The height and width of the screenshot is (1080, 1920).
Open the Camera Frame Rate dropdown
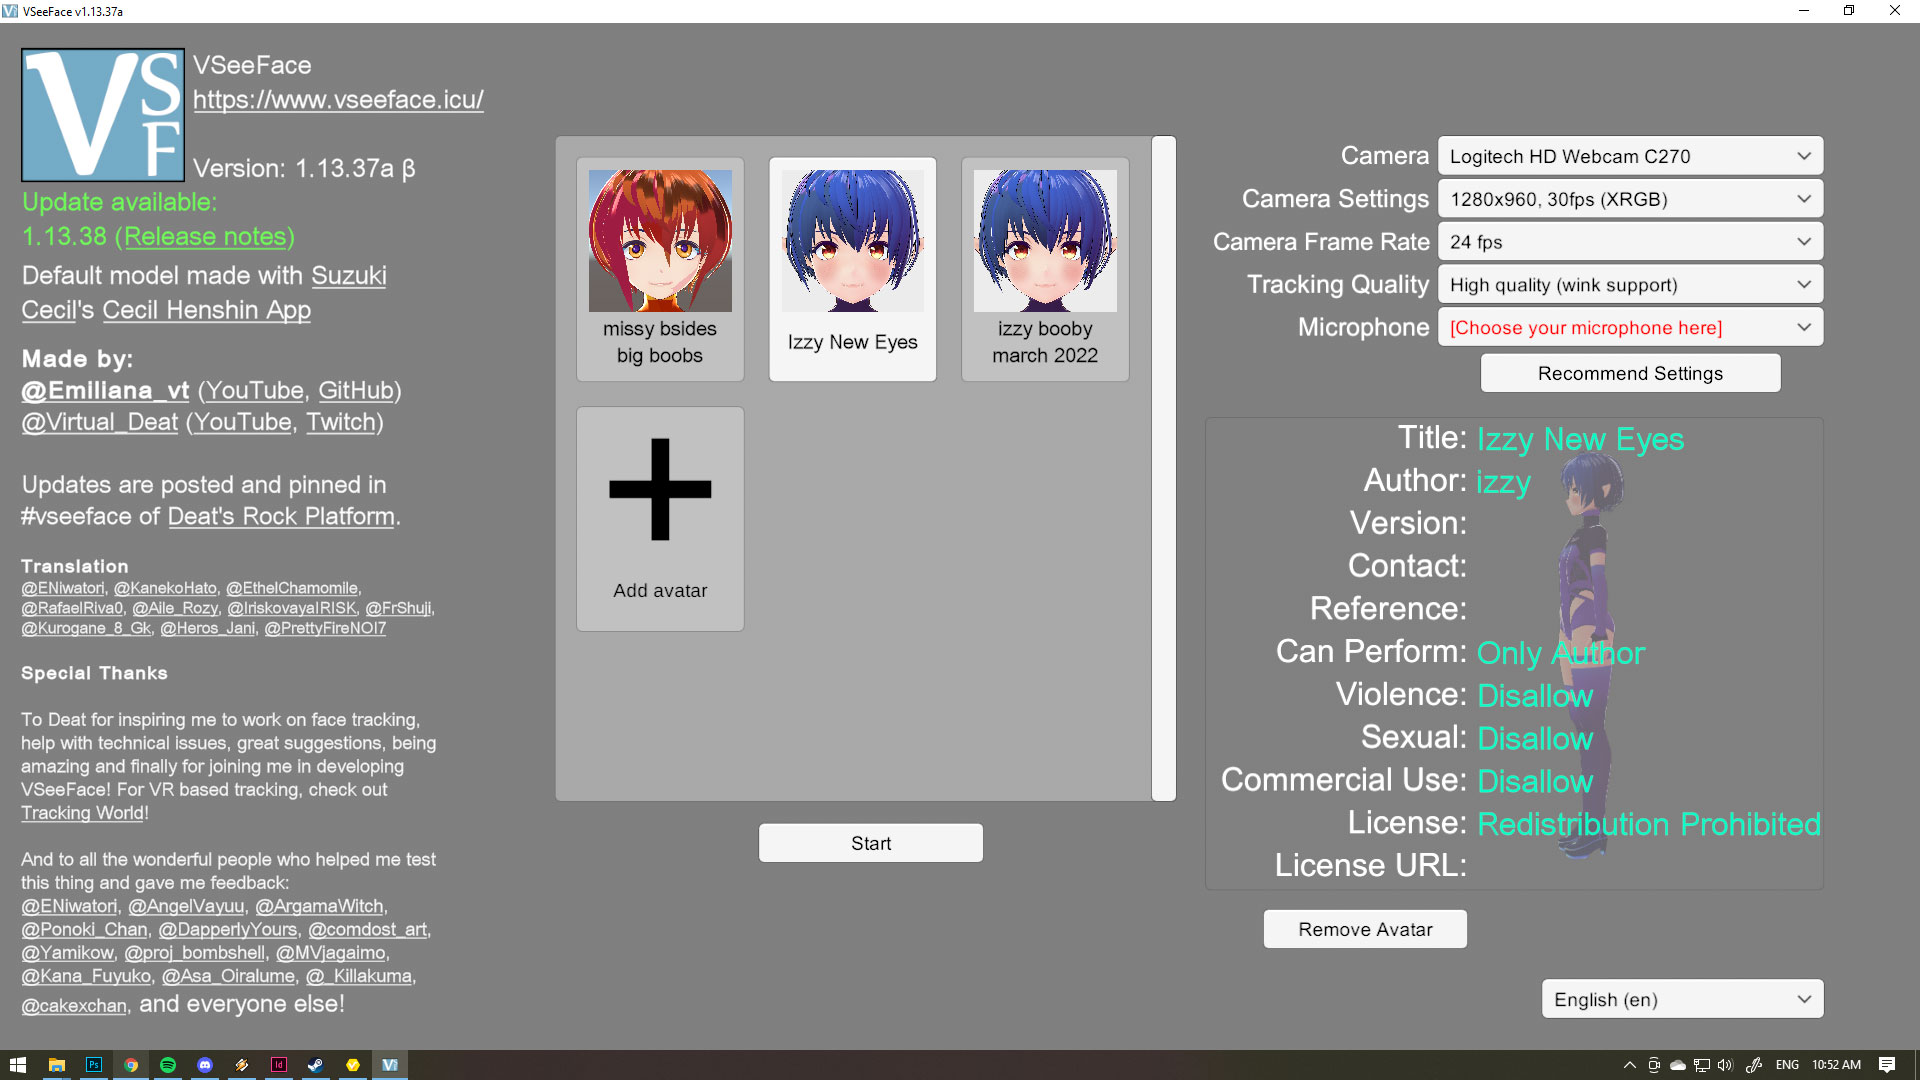pyautogui.click(x=1630, y=242)
